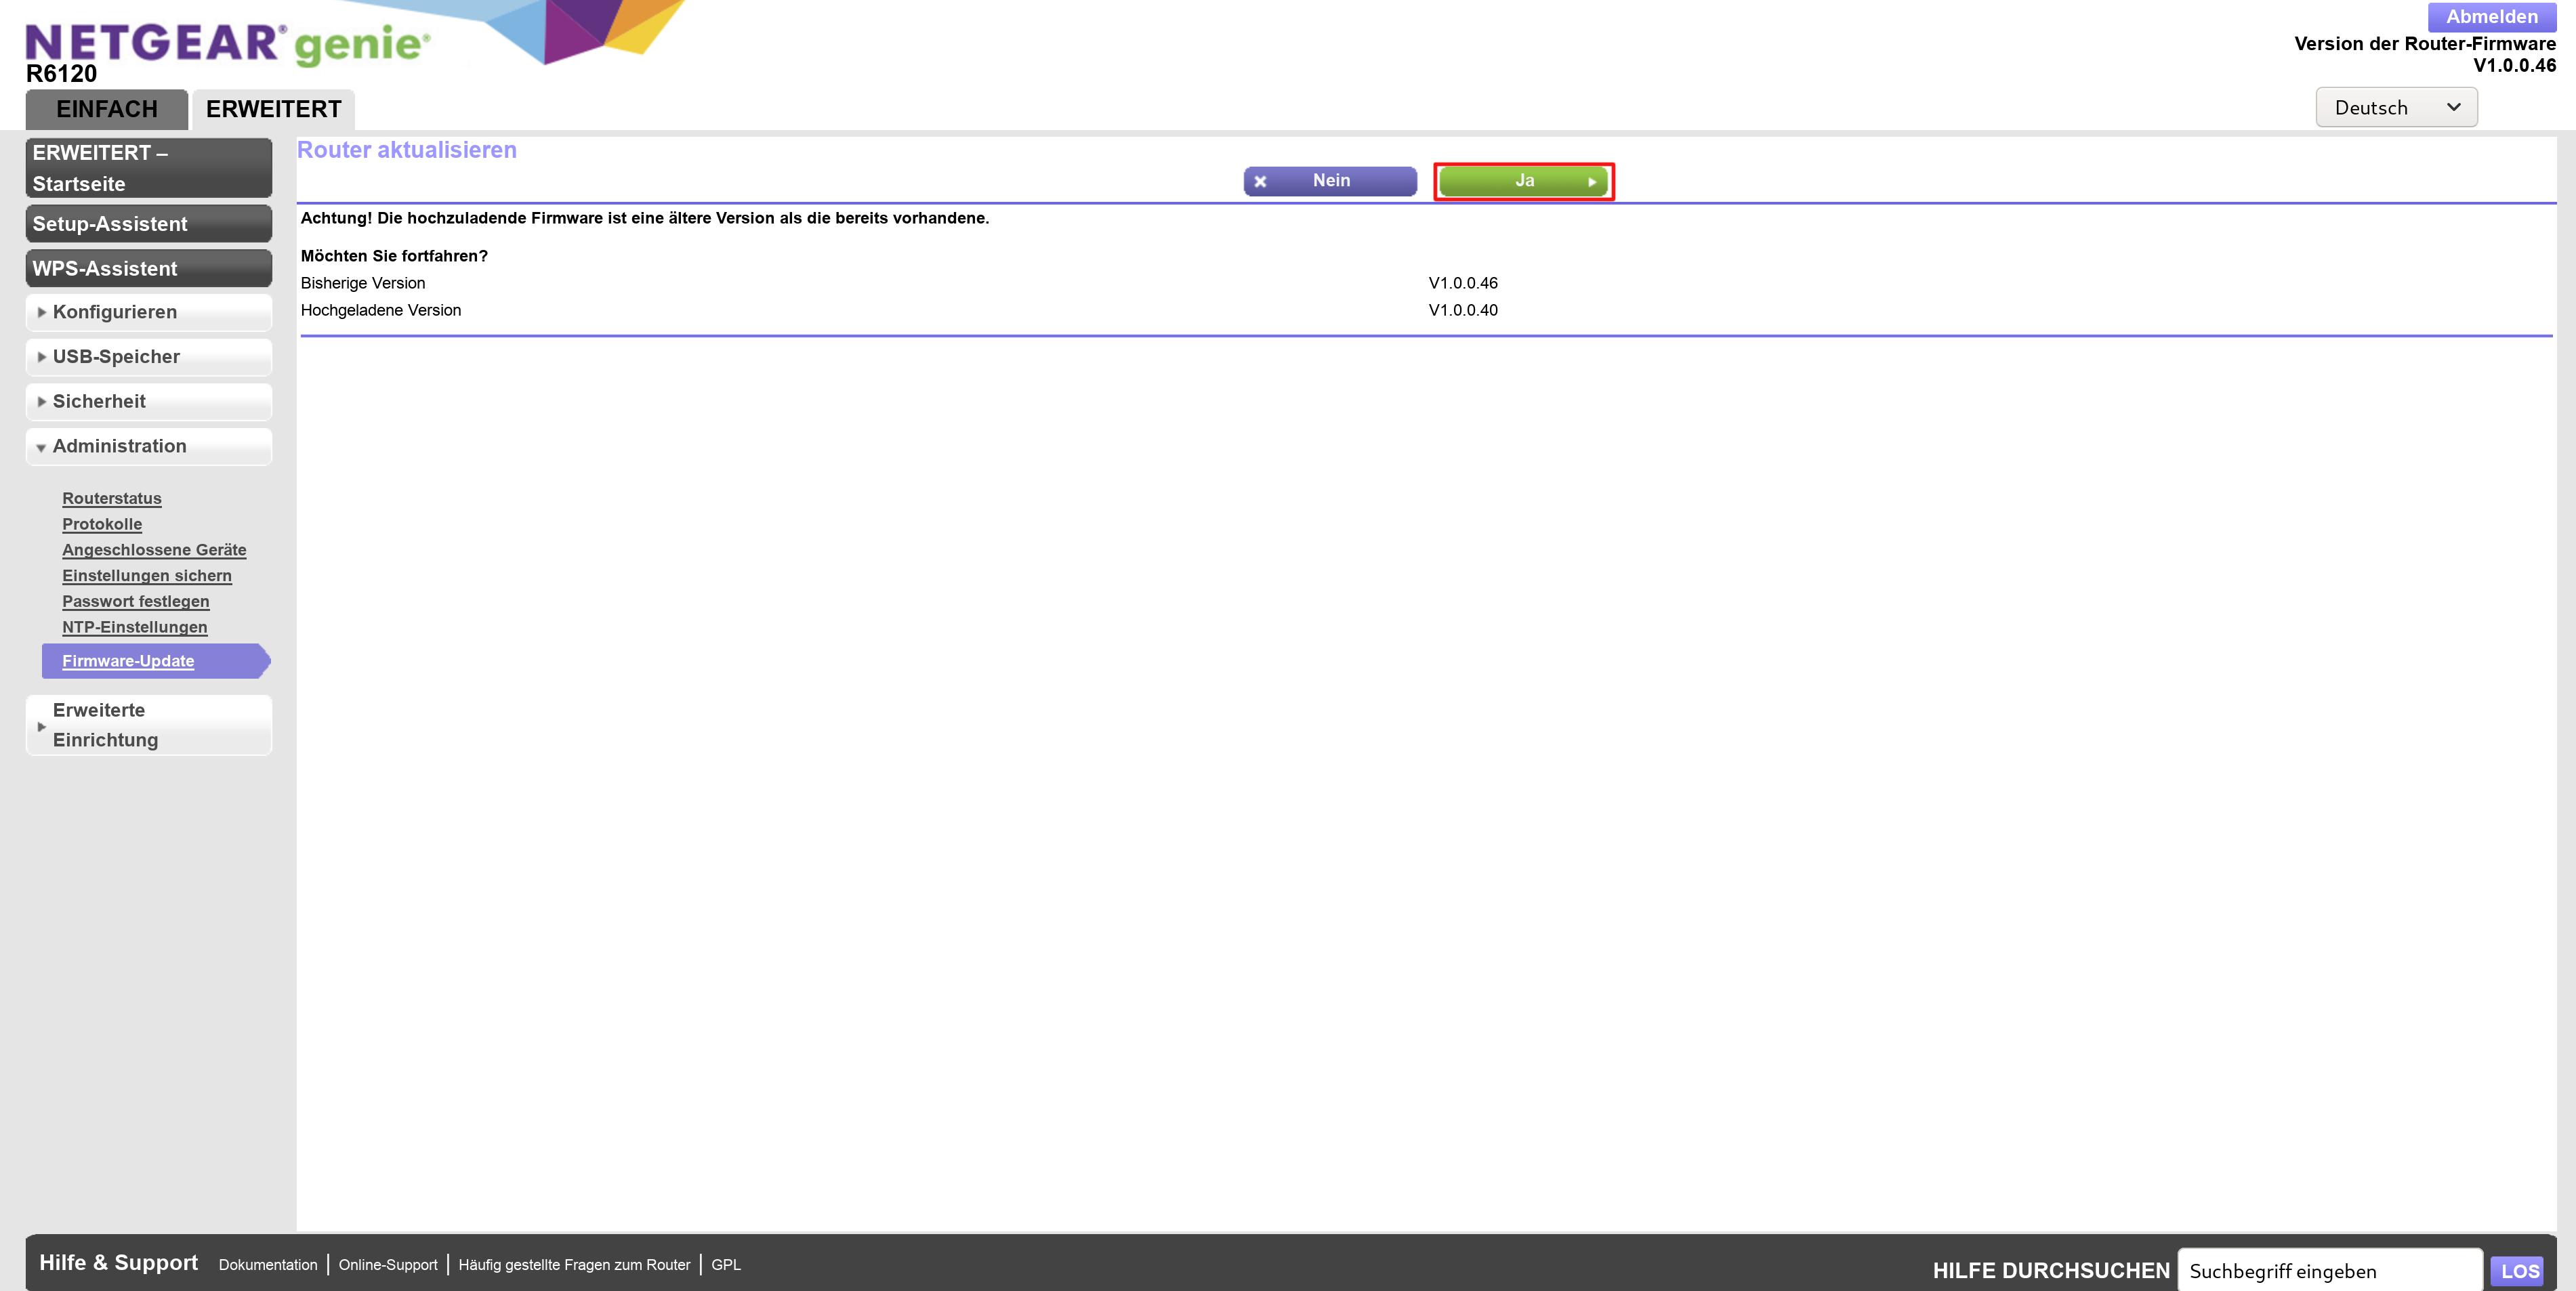Screen dimensions: 2576x1291
Task: Cancel update with Nein button
Action: 1330,181
